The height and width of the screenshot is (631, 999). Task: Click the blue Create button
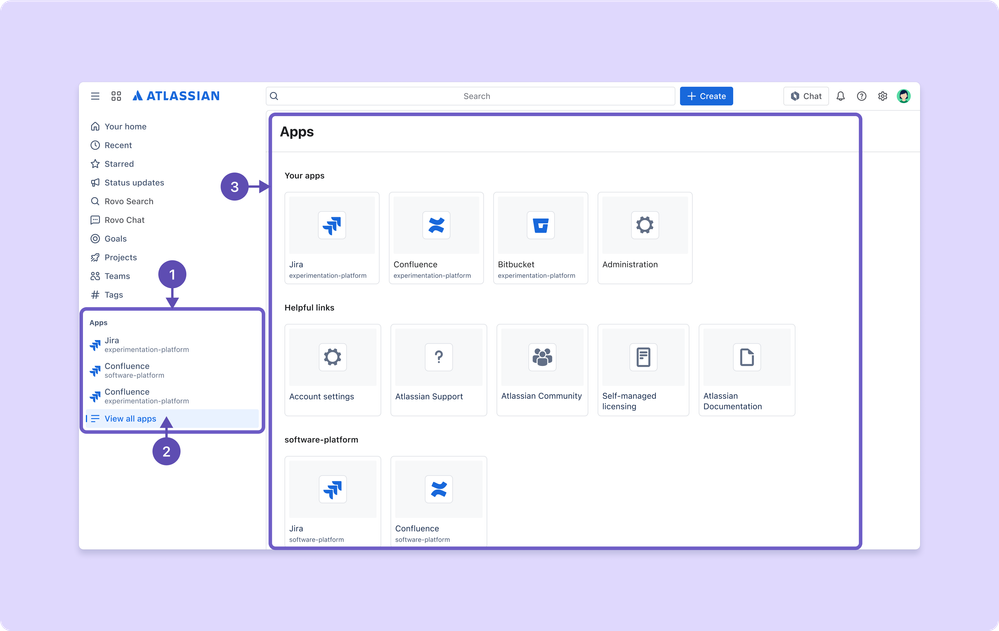point(706,96)
